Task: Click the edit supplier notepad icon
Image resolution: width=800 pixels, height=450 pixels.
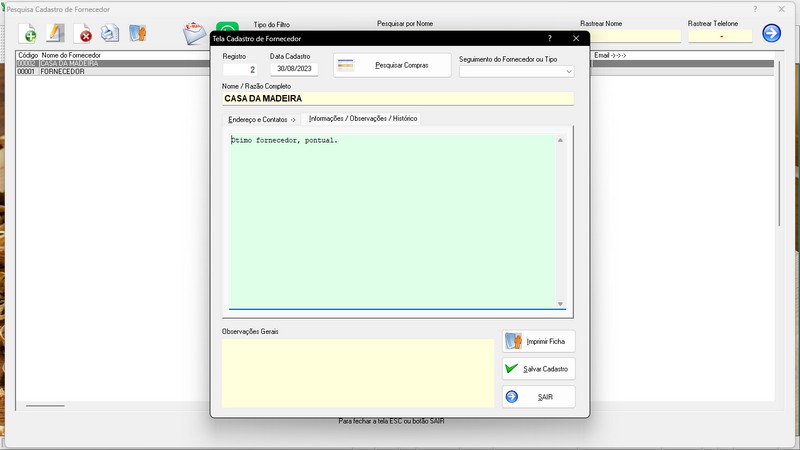Action: pos(56,34)
